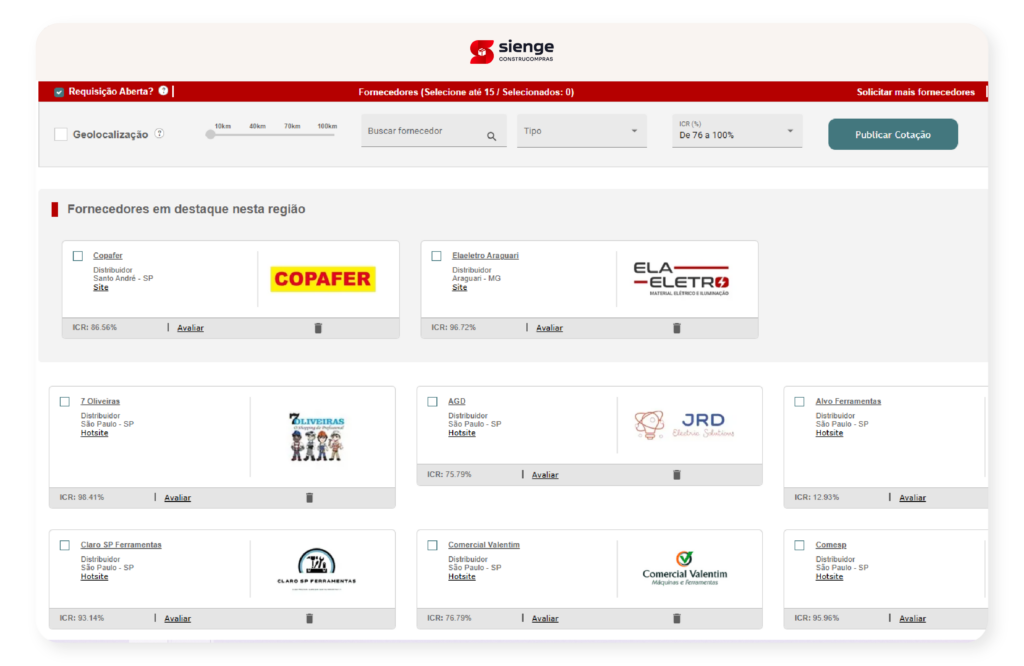Show the Geolocalização help tooltip icon
This screenshot has width=1024, height=666.
point(159,133)
